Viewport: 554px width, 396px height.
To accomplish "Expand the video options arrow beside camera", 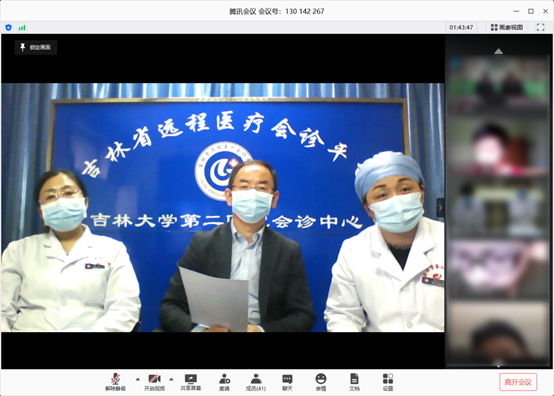I will [x=171, y=379].
